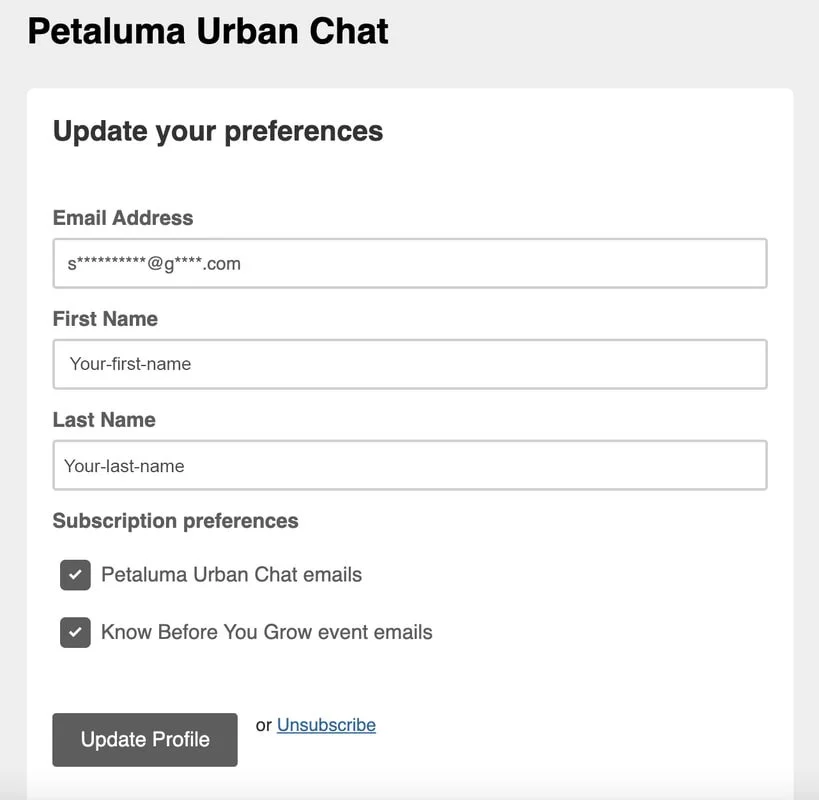The height and width of the screenshot is (800, 819).
Task: Click the word "or" before Unsubscribe
Action: coord(264,725)
